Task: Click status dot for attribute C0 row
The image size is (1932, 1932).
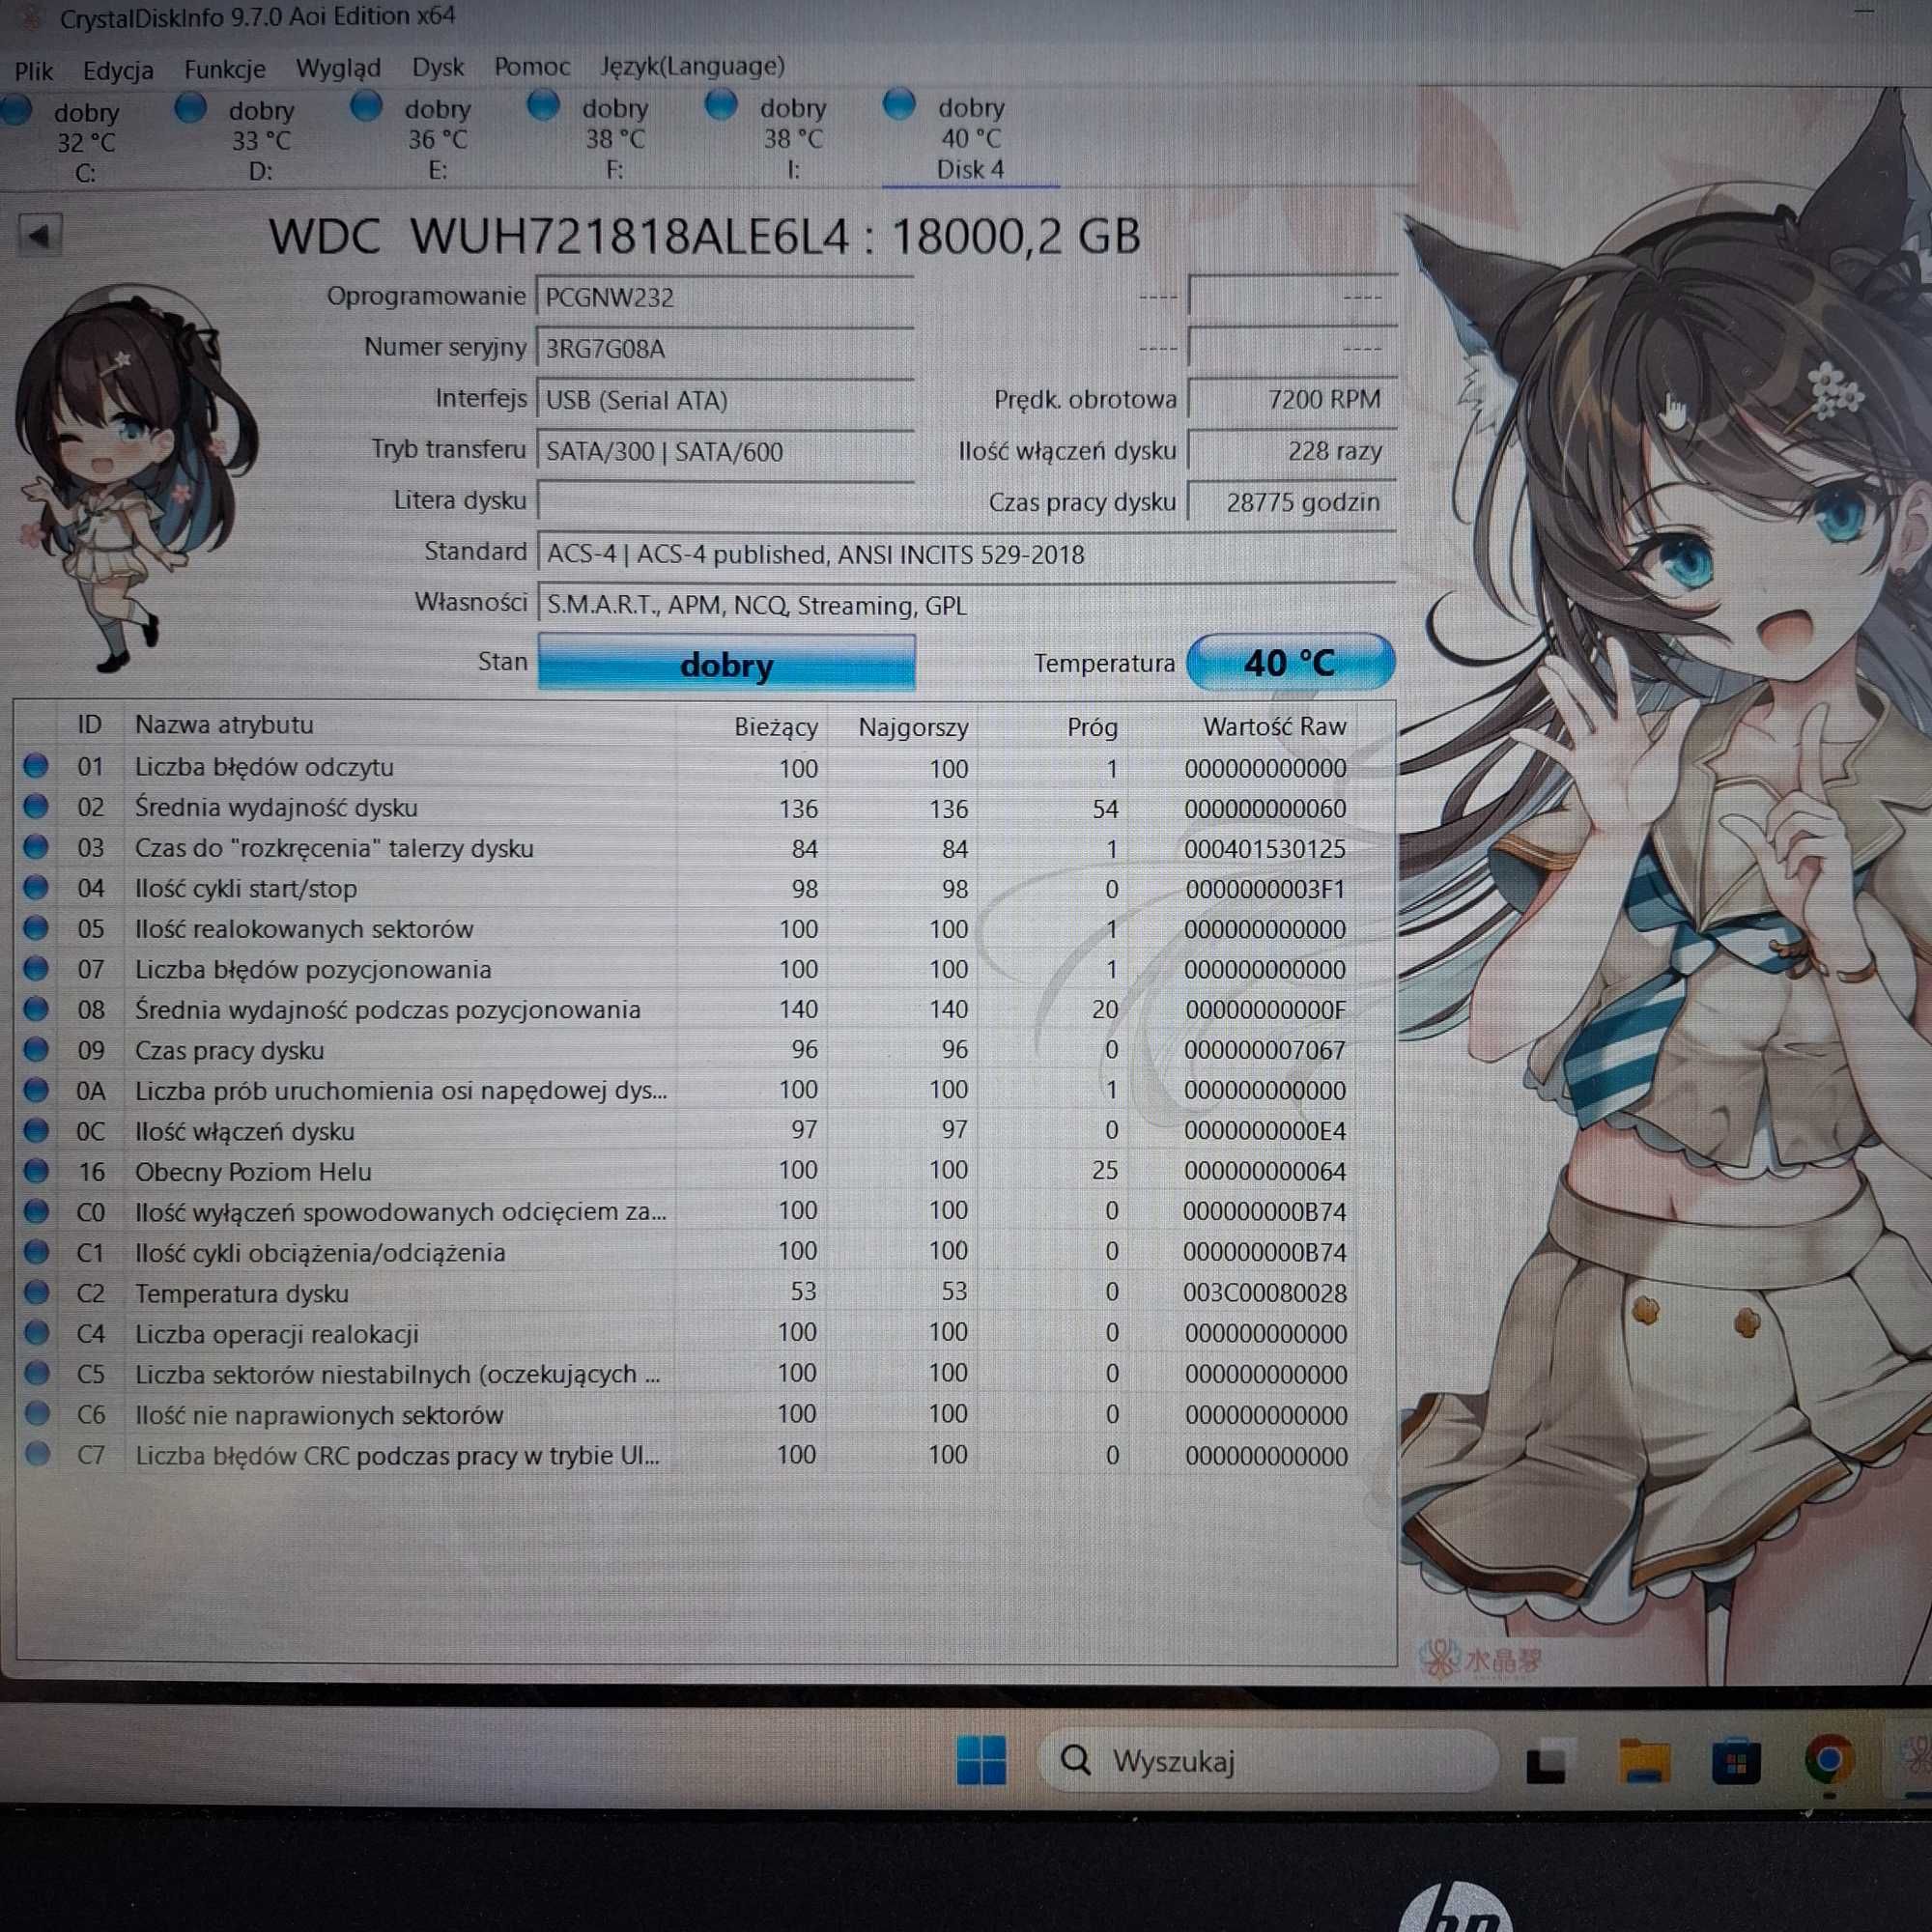Action: click(x=36, y=1211)
